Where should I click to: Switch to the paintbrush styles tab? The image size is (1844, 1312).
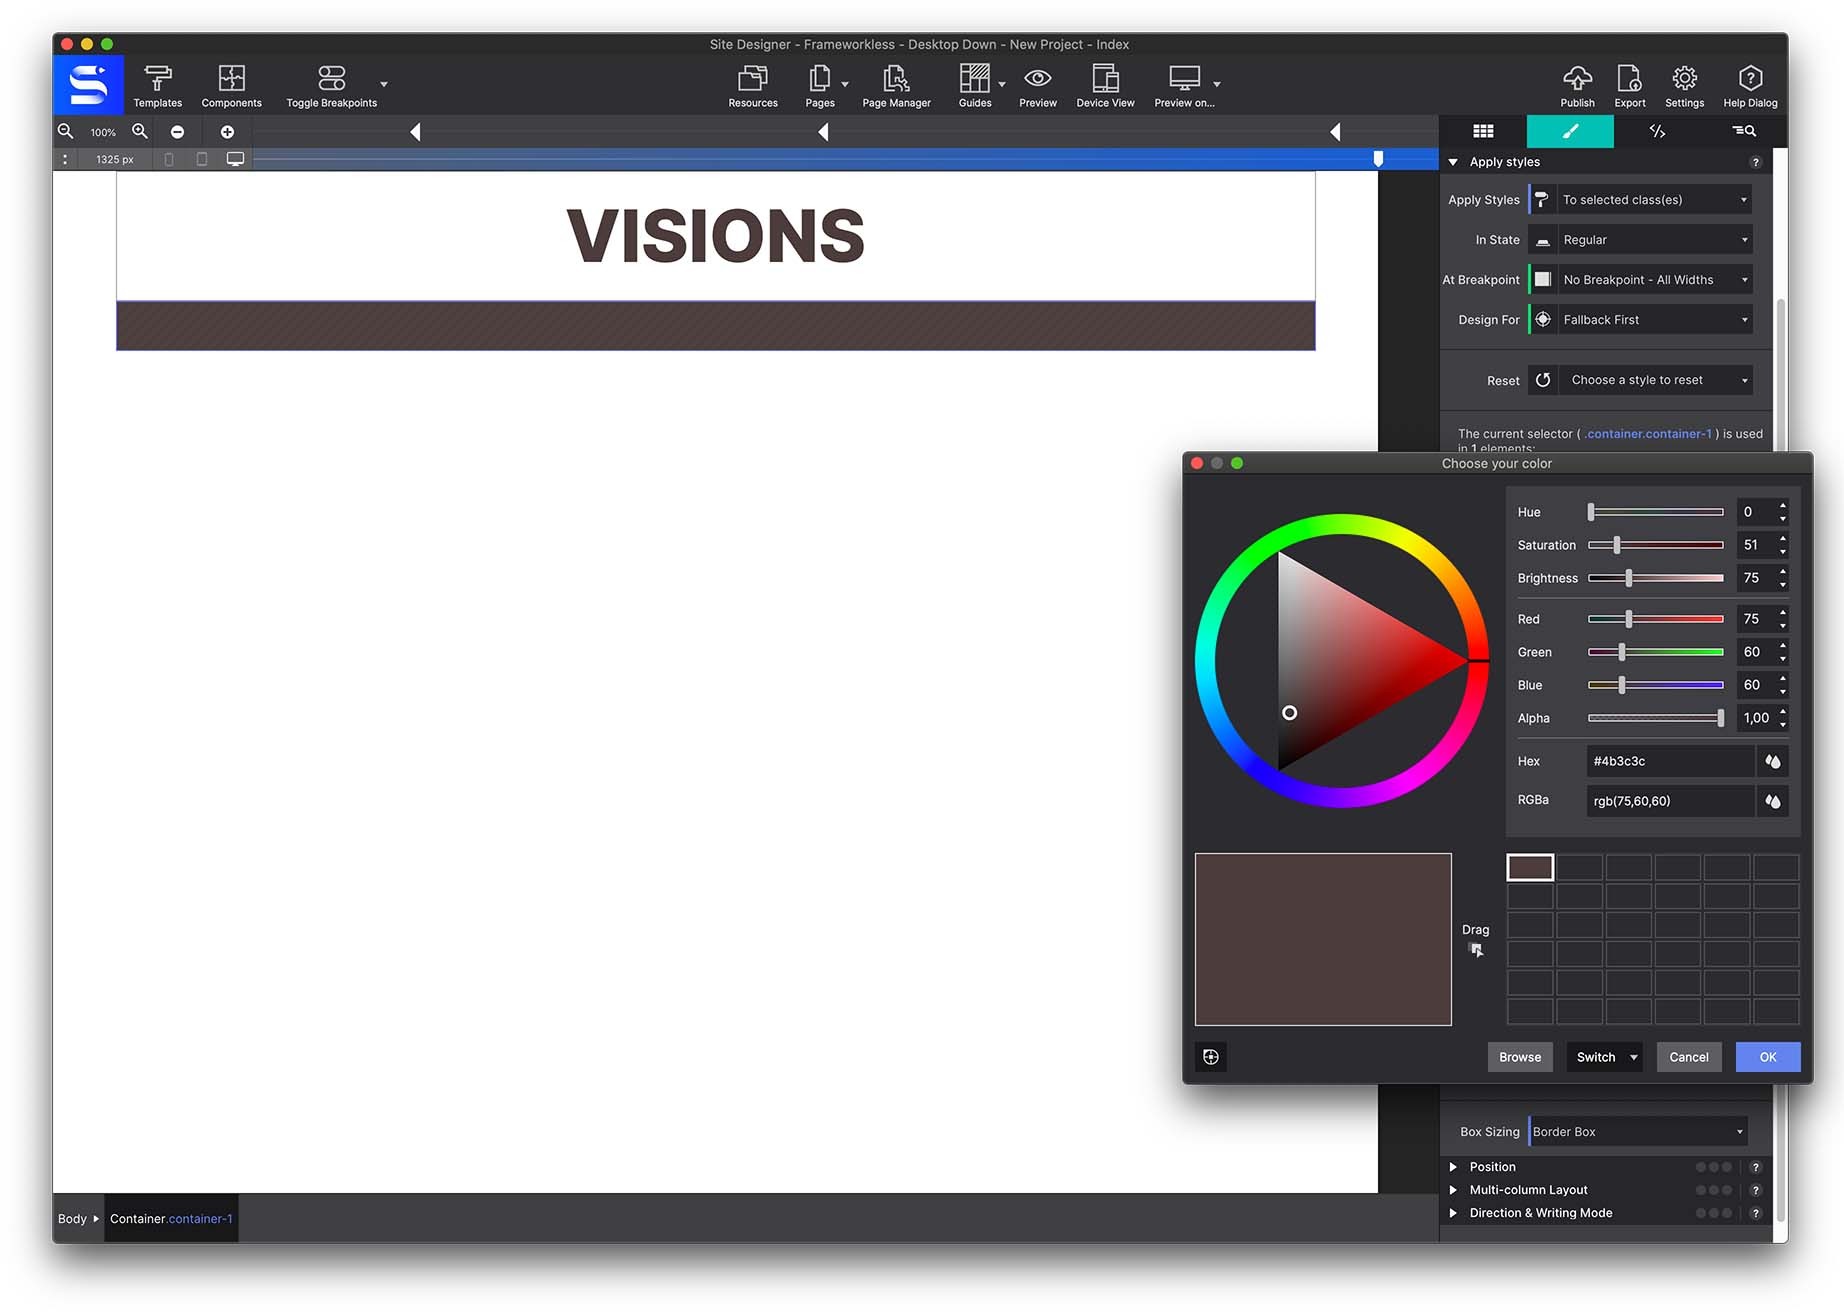tap(1570, 131)
